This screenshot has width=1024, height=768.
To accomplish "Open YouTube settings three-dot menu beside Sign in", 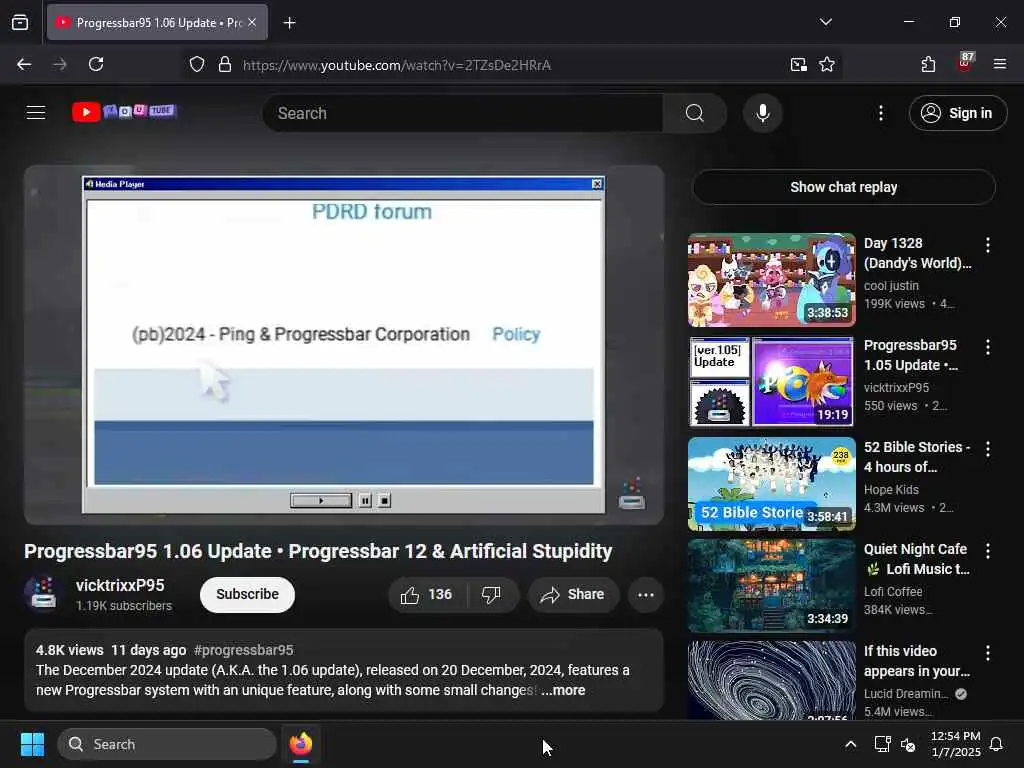I will 880,113.
